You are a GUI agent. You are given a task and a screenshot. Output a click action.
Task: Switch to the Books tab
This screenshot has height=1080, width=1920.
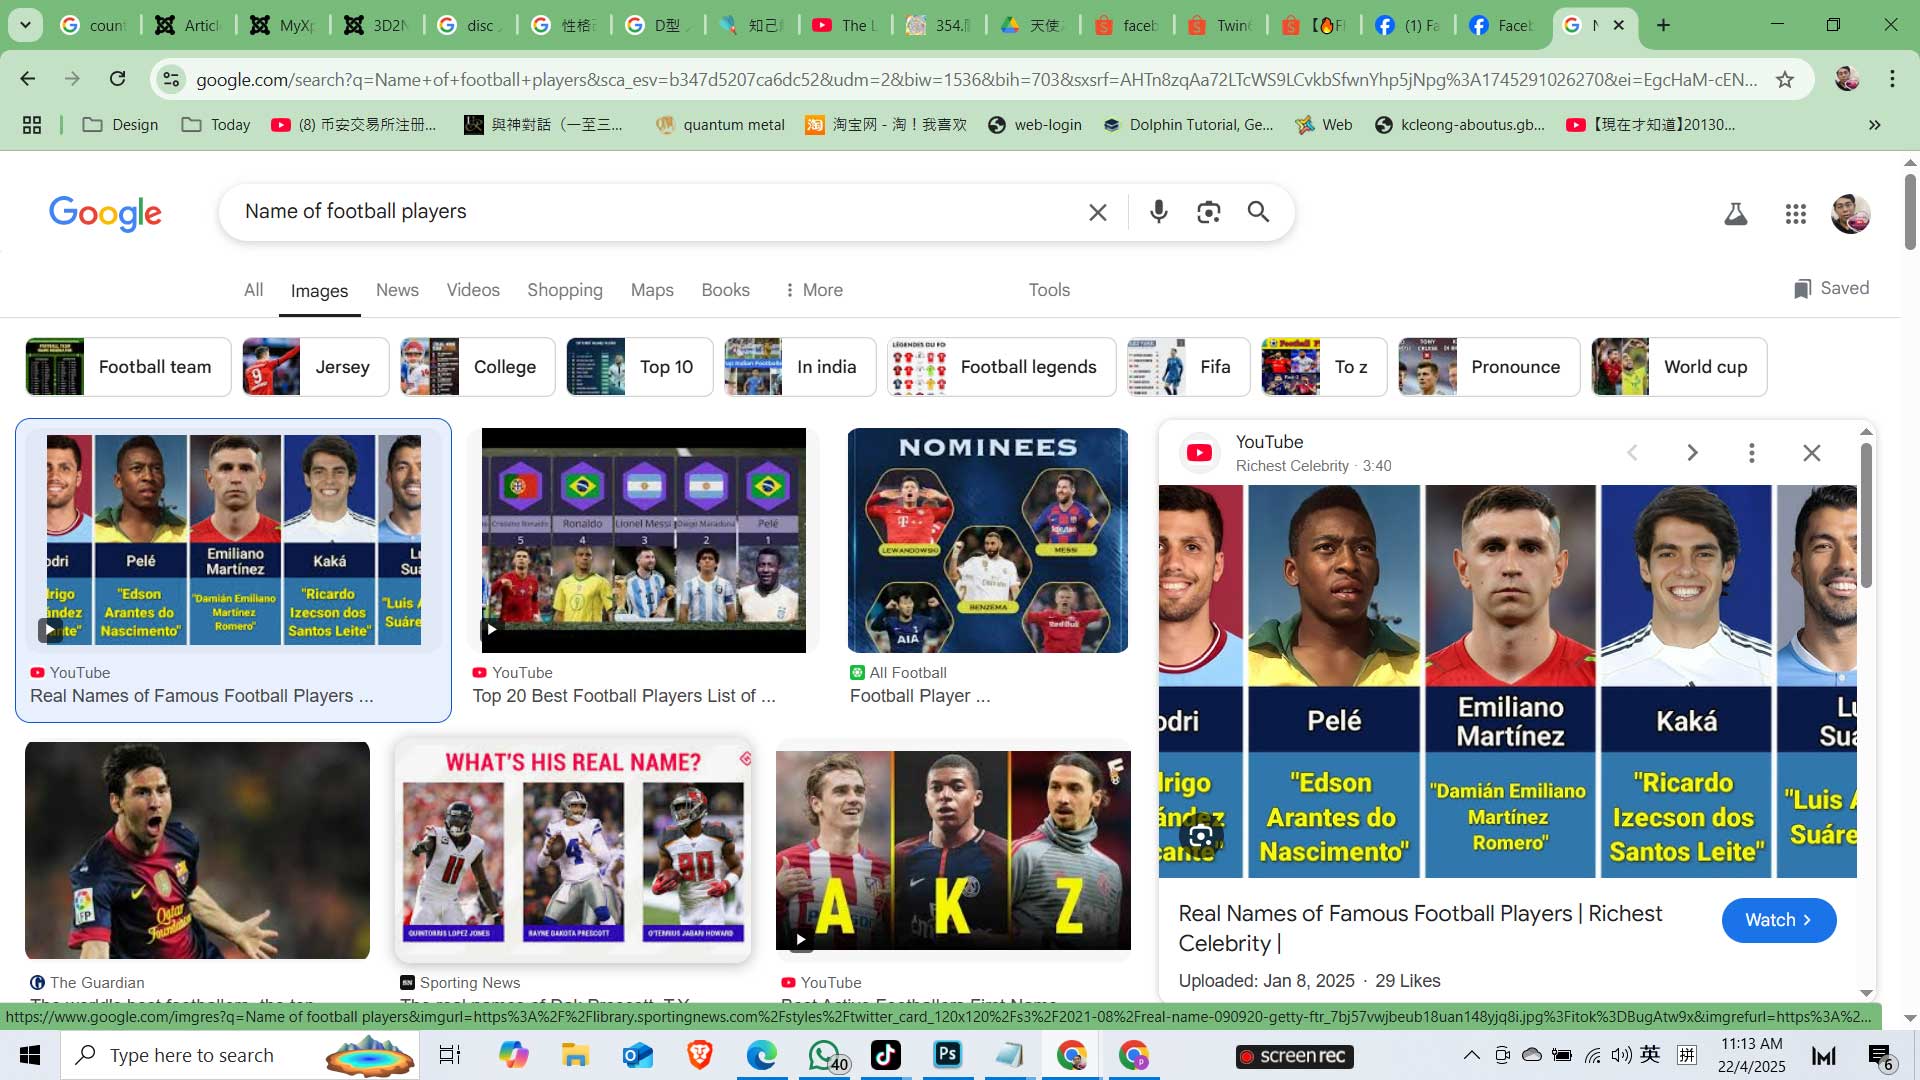pos(725,290)
